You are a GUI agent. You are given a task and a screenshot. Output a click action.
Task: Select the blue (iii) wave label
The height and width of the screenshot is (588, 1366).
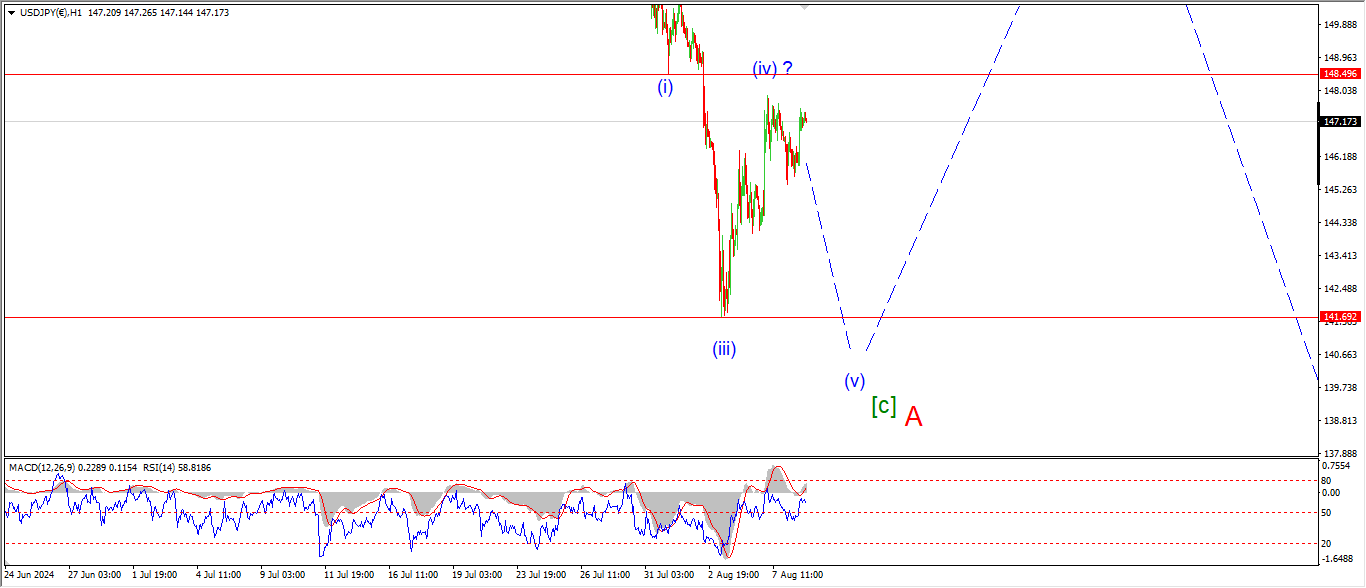724,349
